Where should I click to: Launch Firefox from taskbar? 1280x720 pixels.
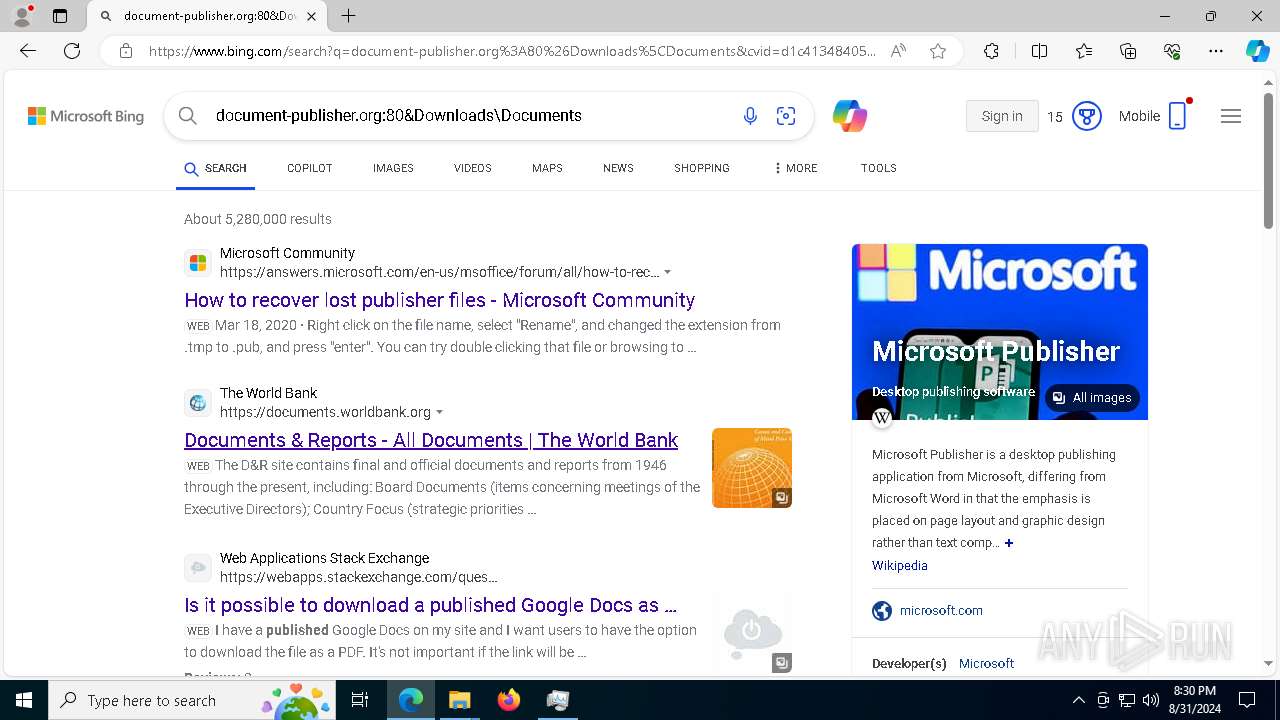[509, 700]
